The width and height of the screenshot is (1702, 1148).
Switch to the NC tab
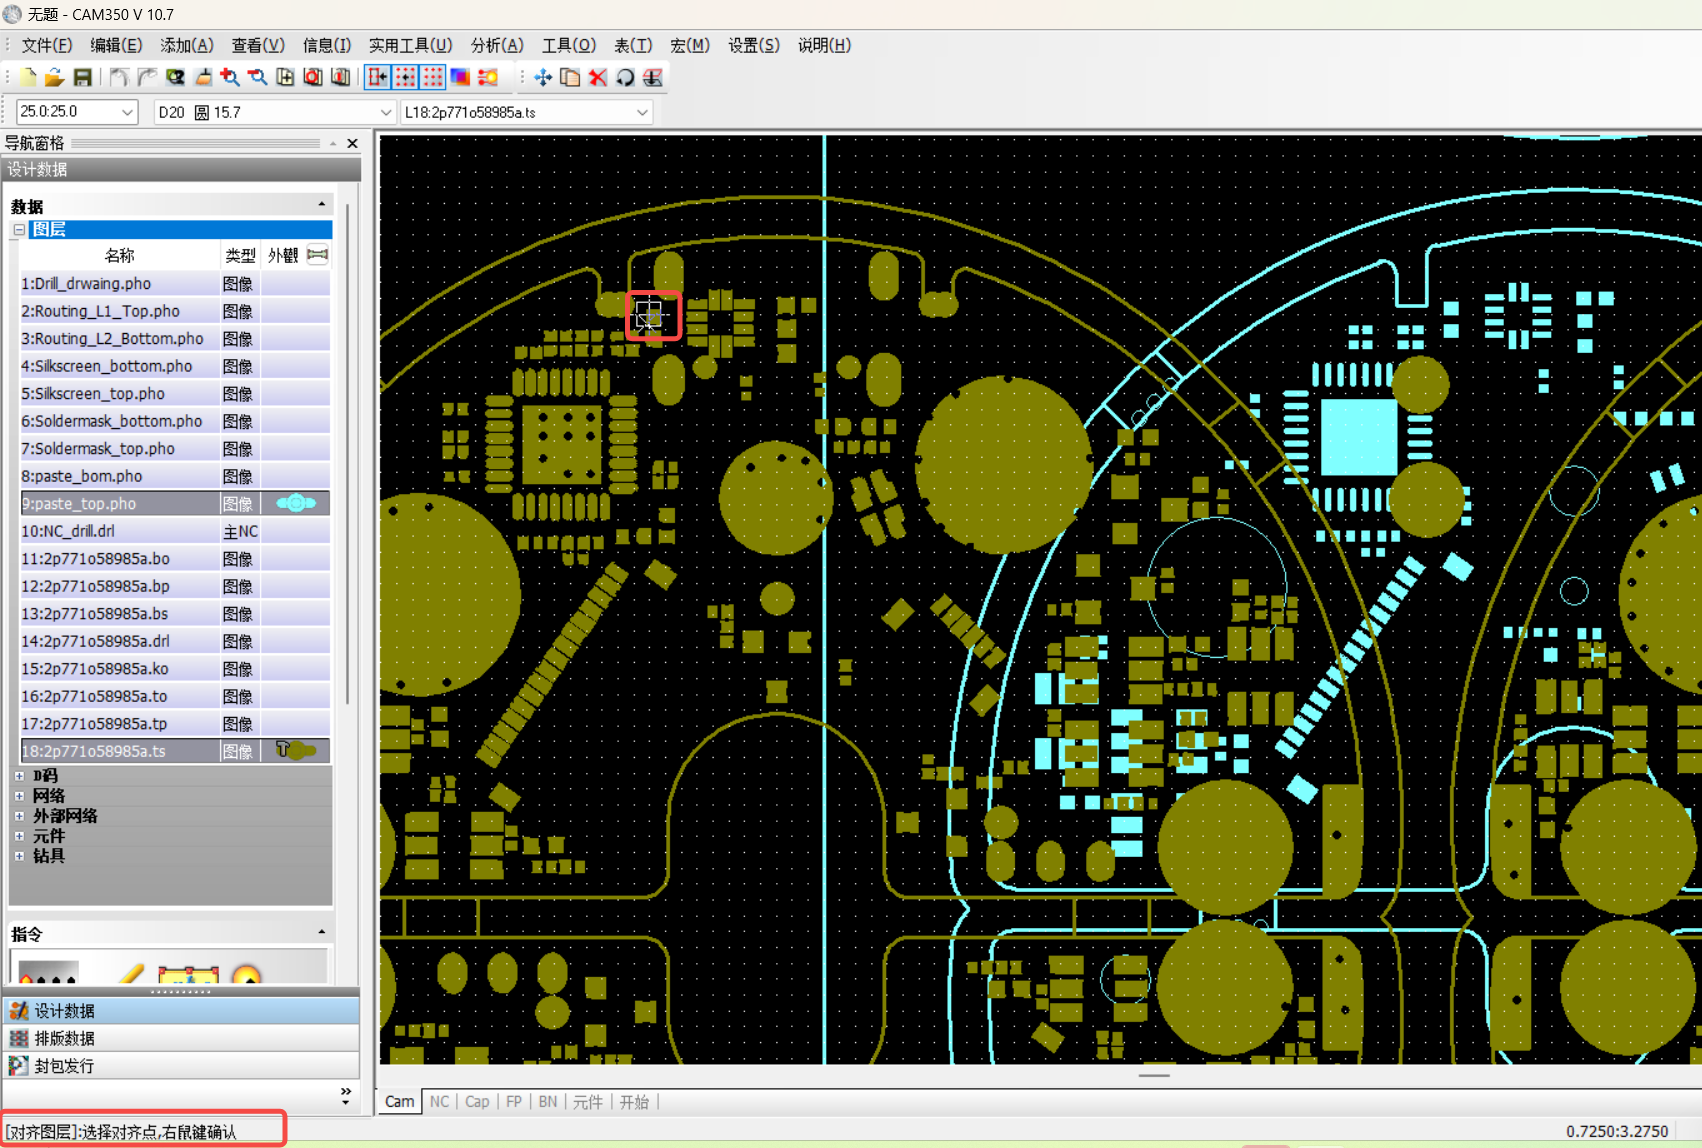(439, 1101)
